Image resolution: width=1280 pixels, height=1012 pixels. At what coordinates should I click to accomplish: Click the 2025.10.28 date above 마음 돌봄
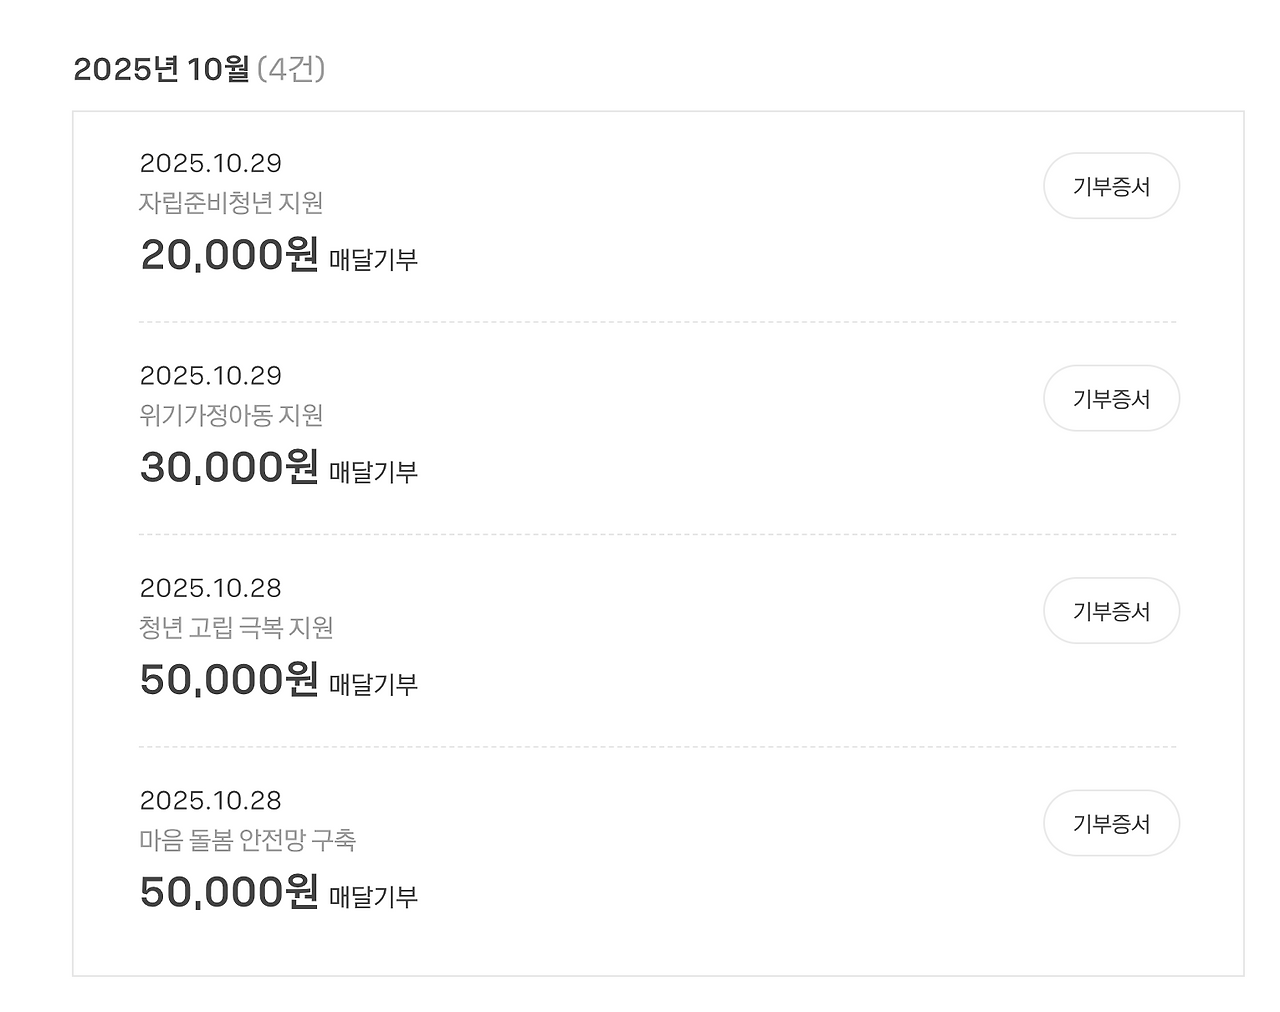click(x=210, y=801)
